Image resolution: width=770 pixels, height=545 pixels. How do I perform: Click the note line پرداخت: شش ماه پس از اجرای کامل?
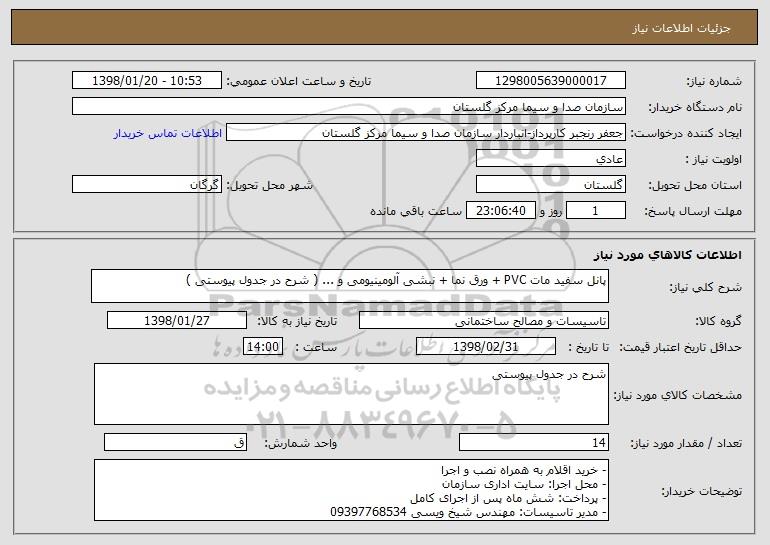(509, 498)
